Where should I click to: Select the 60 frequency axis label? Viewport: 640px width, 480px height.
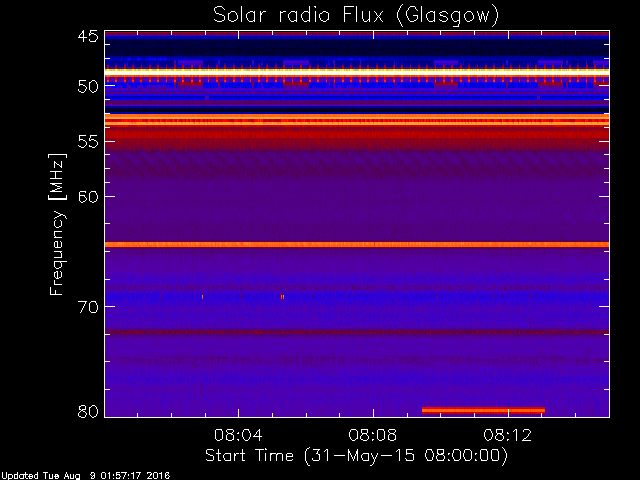88,197
